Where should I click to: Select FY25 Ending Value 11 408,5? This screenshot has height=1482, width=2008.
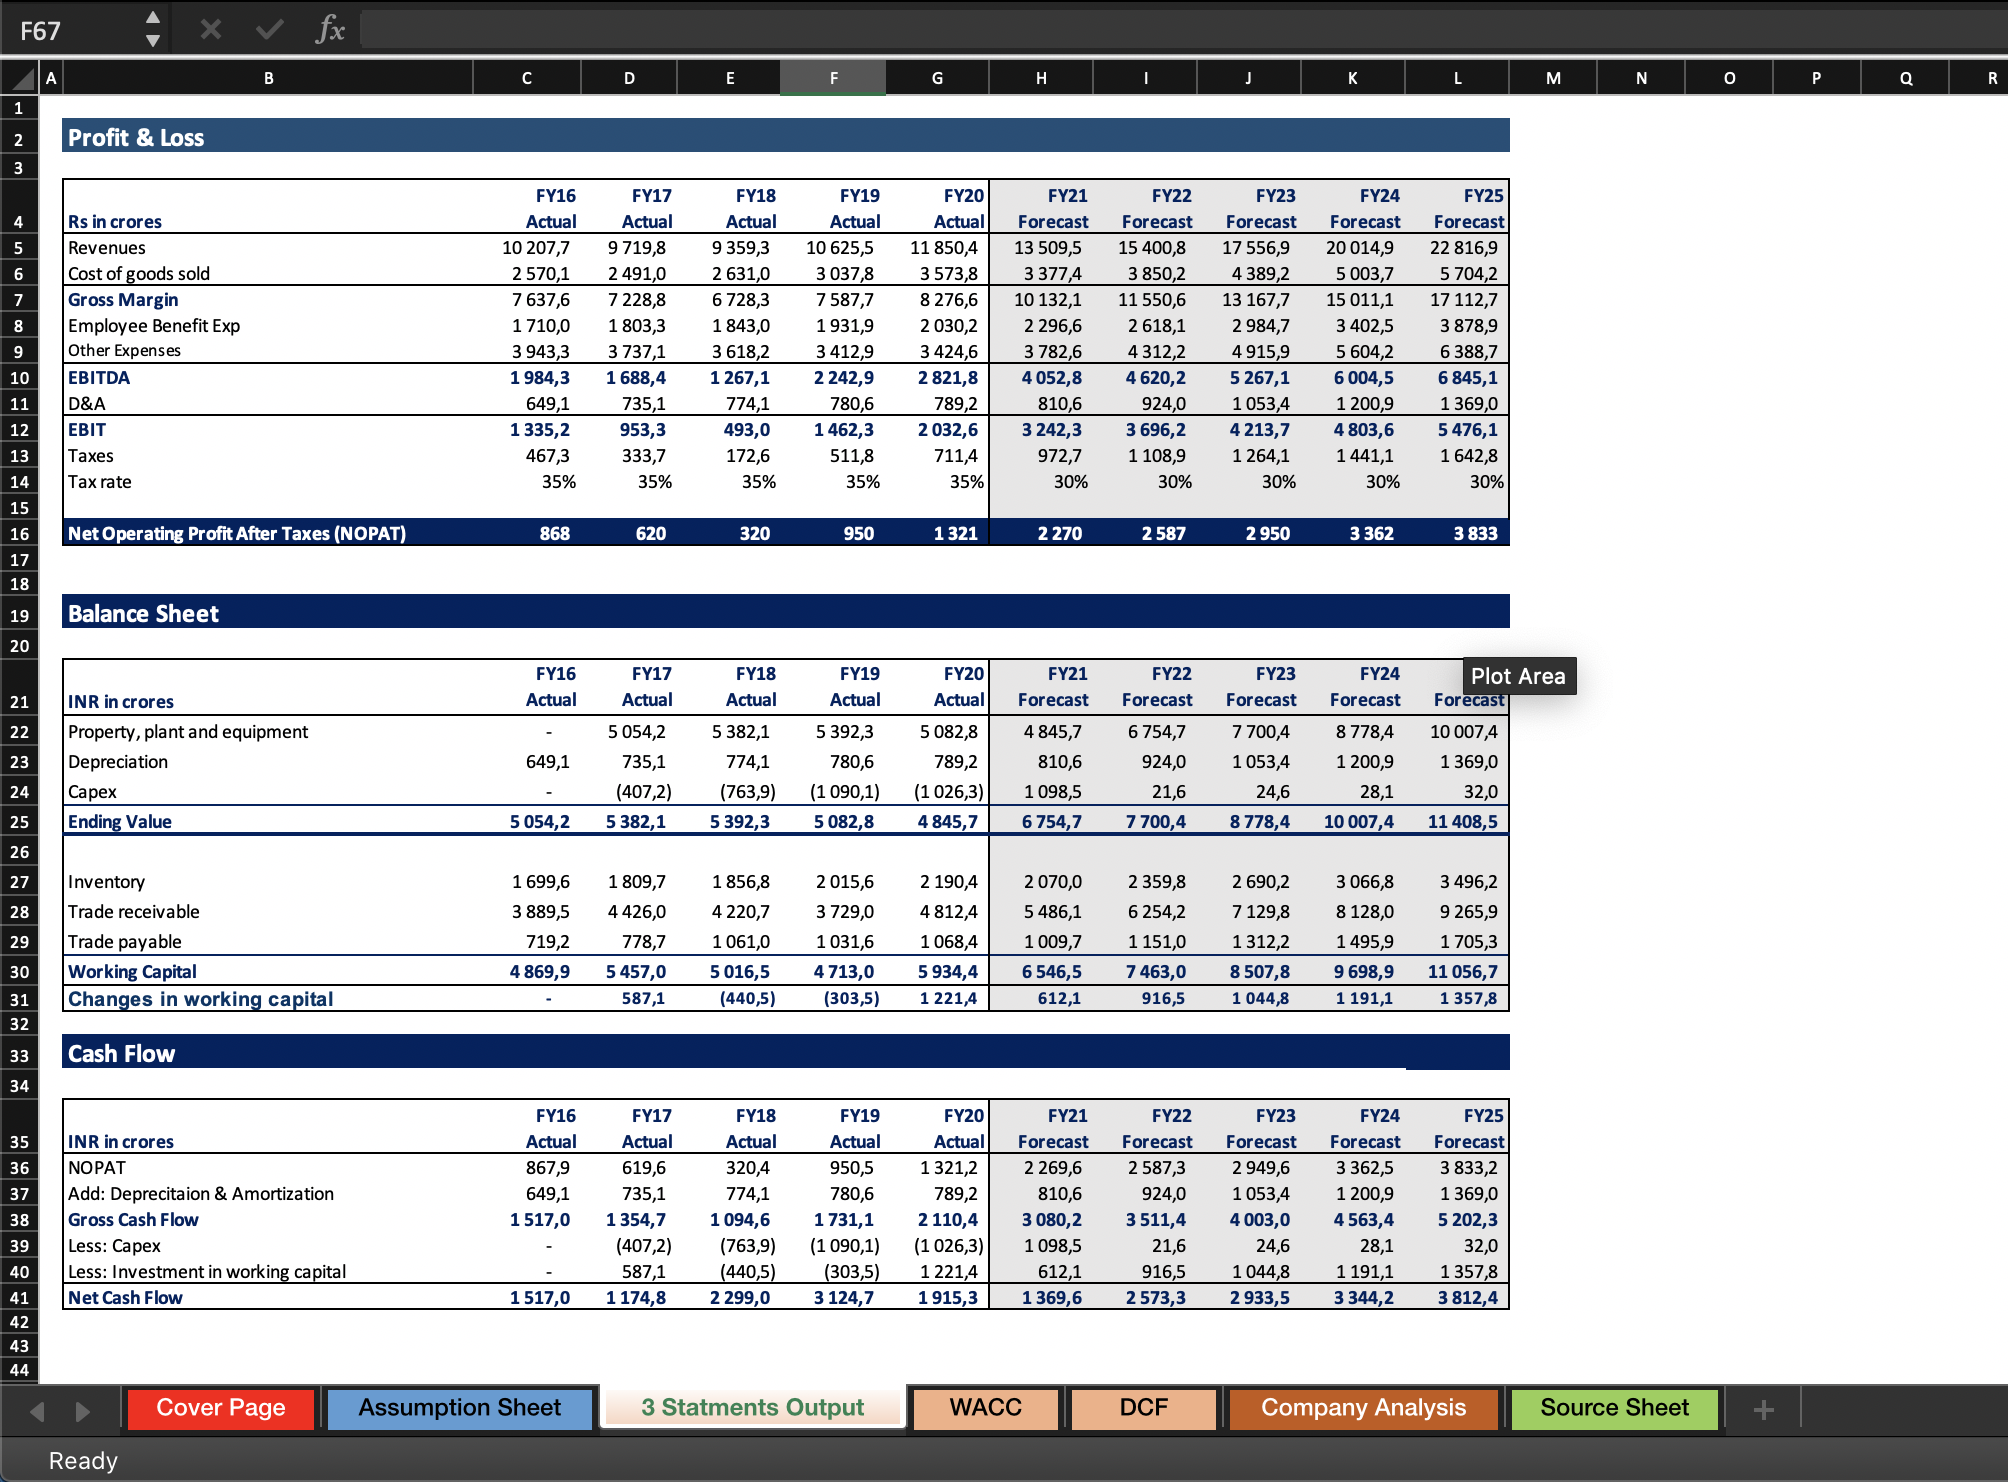(x=1463, y=822)
